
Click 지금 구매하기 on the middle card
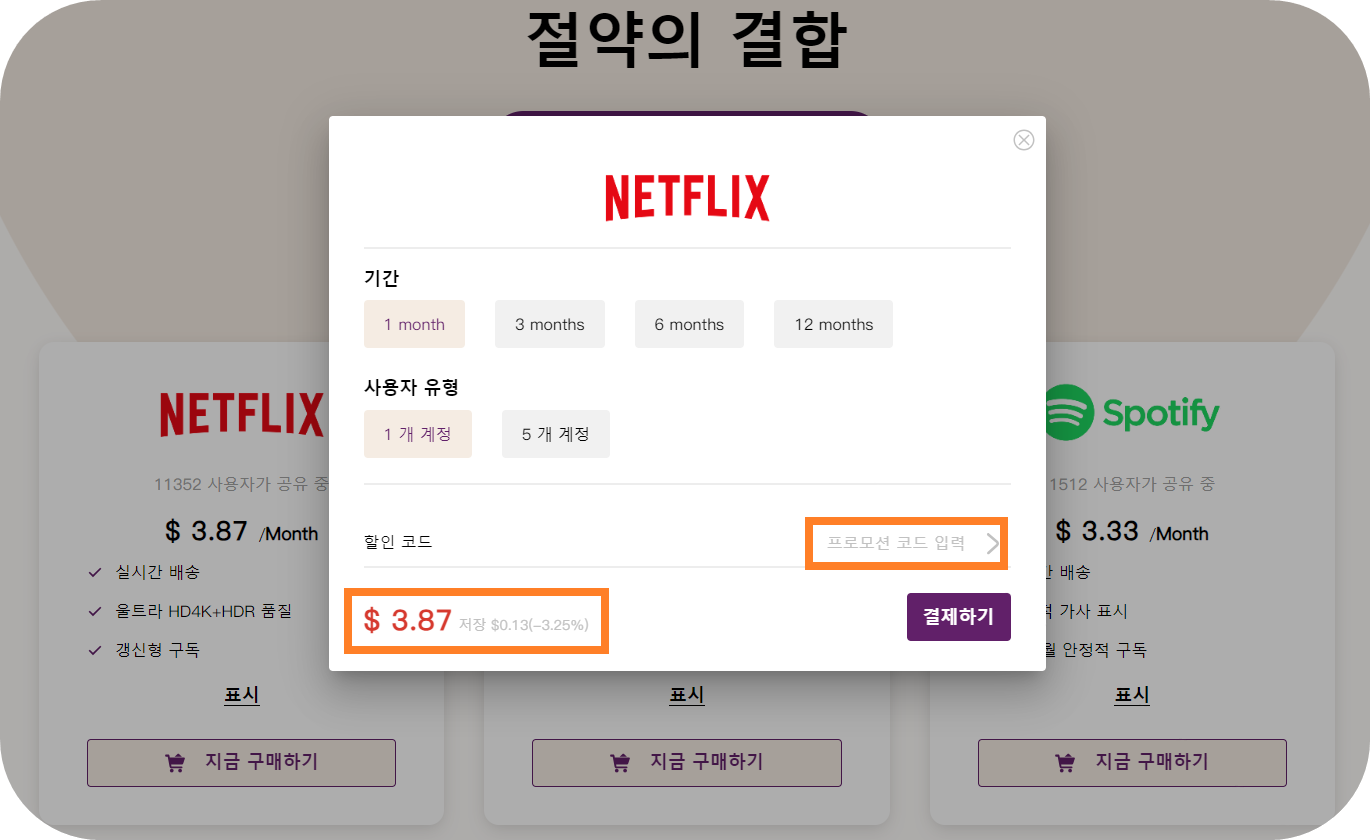tap(687, 763)
